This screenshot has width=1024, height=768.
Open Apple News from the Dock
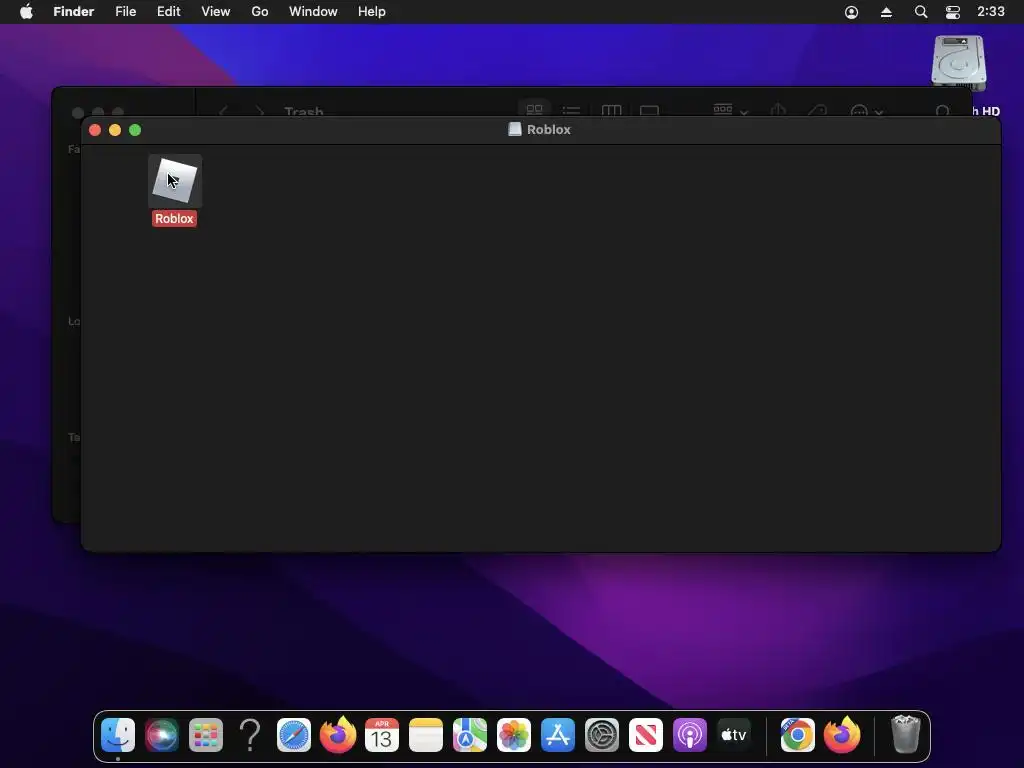pos(646,735)
